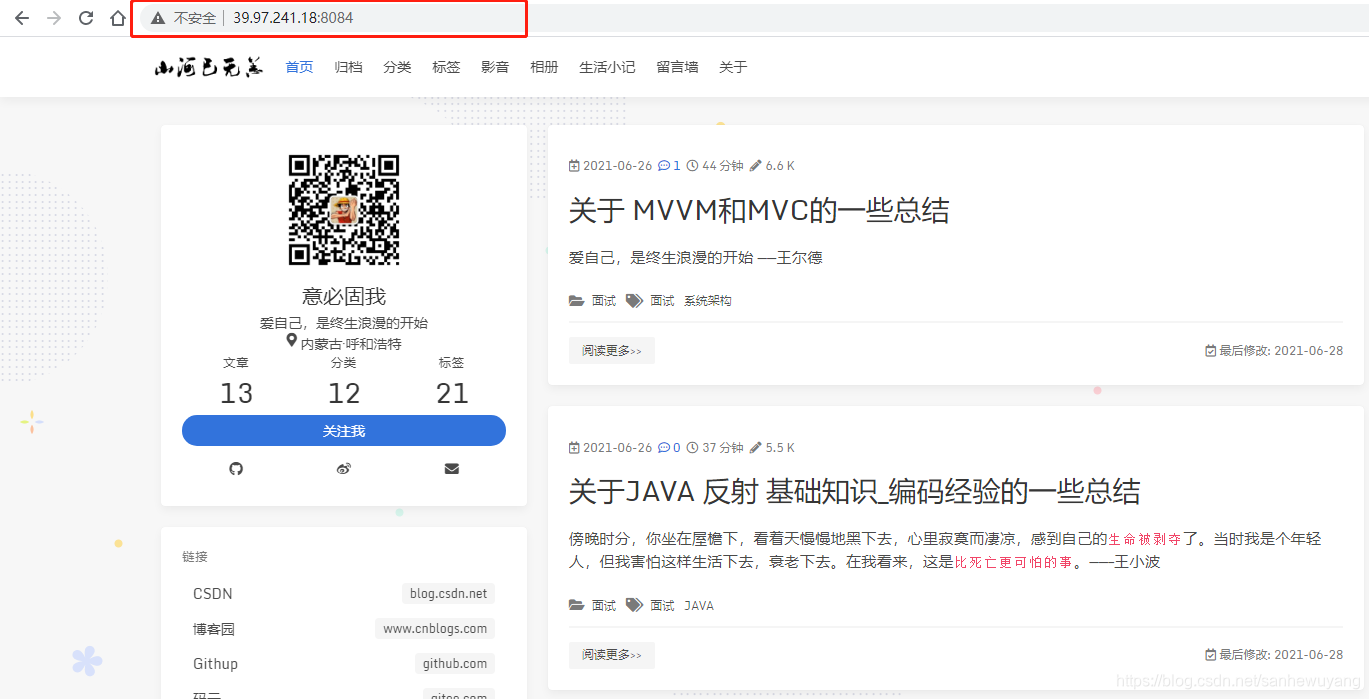1369x699 pixels.
Task: Open the Githup link row
Action: pos(344,664)
